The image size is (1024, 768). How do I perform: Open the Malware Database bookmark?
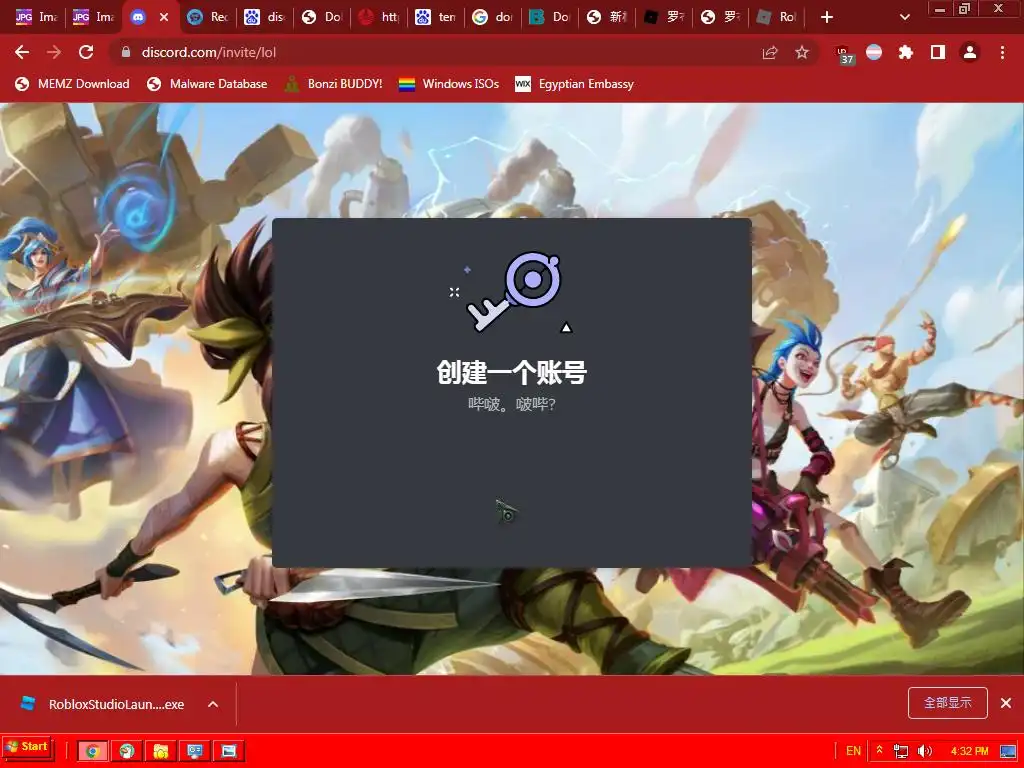click(207, 84)
